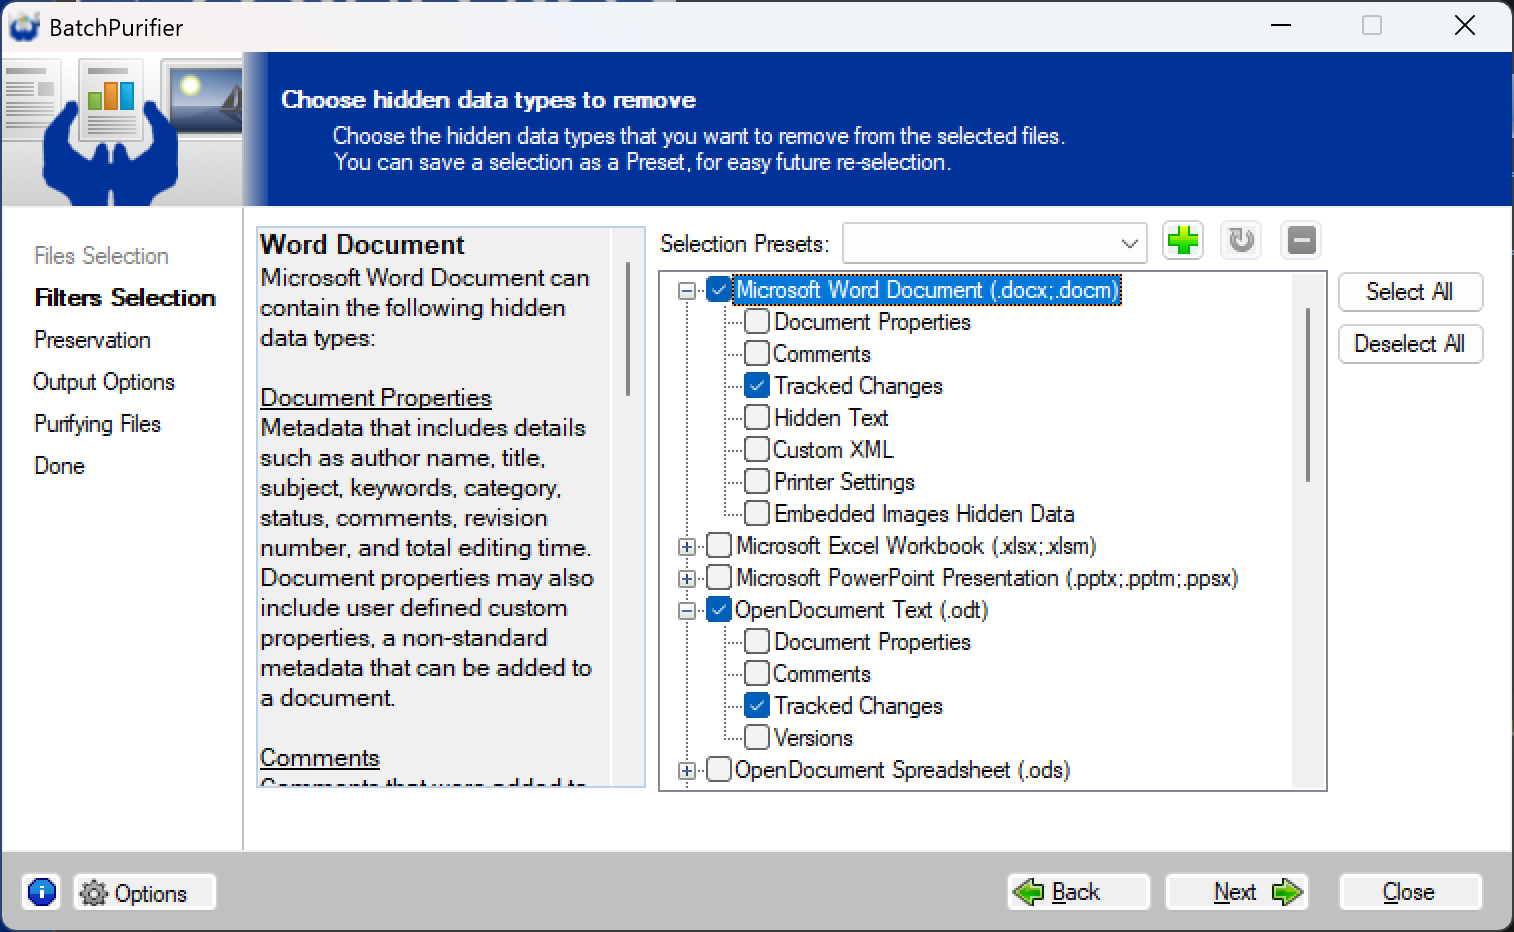Collapse the Microsoft Word Document tree node
This screenshot has width=1514, height=932.
click(x=687, y=291)
